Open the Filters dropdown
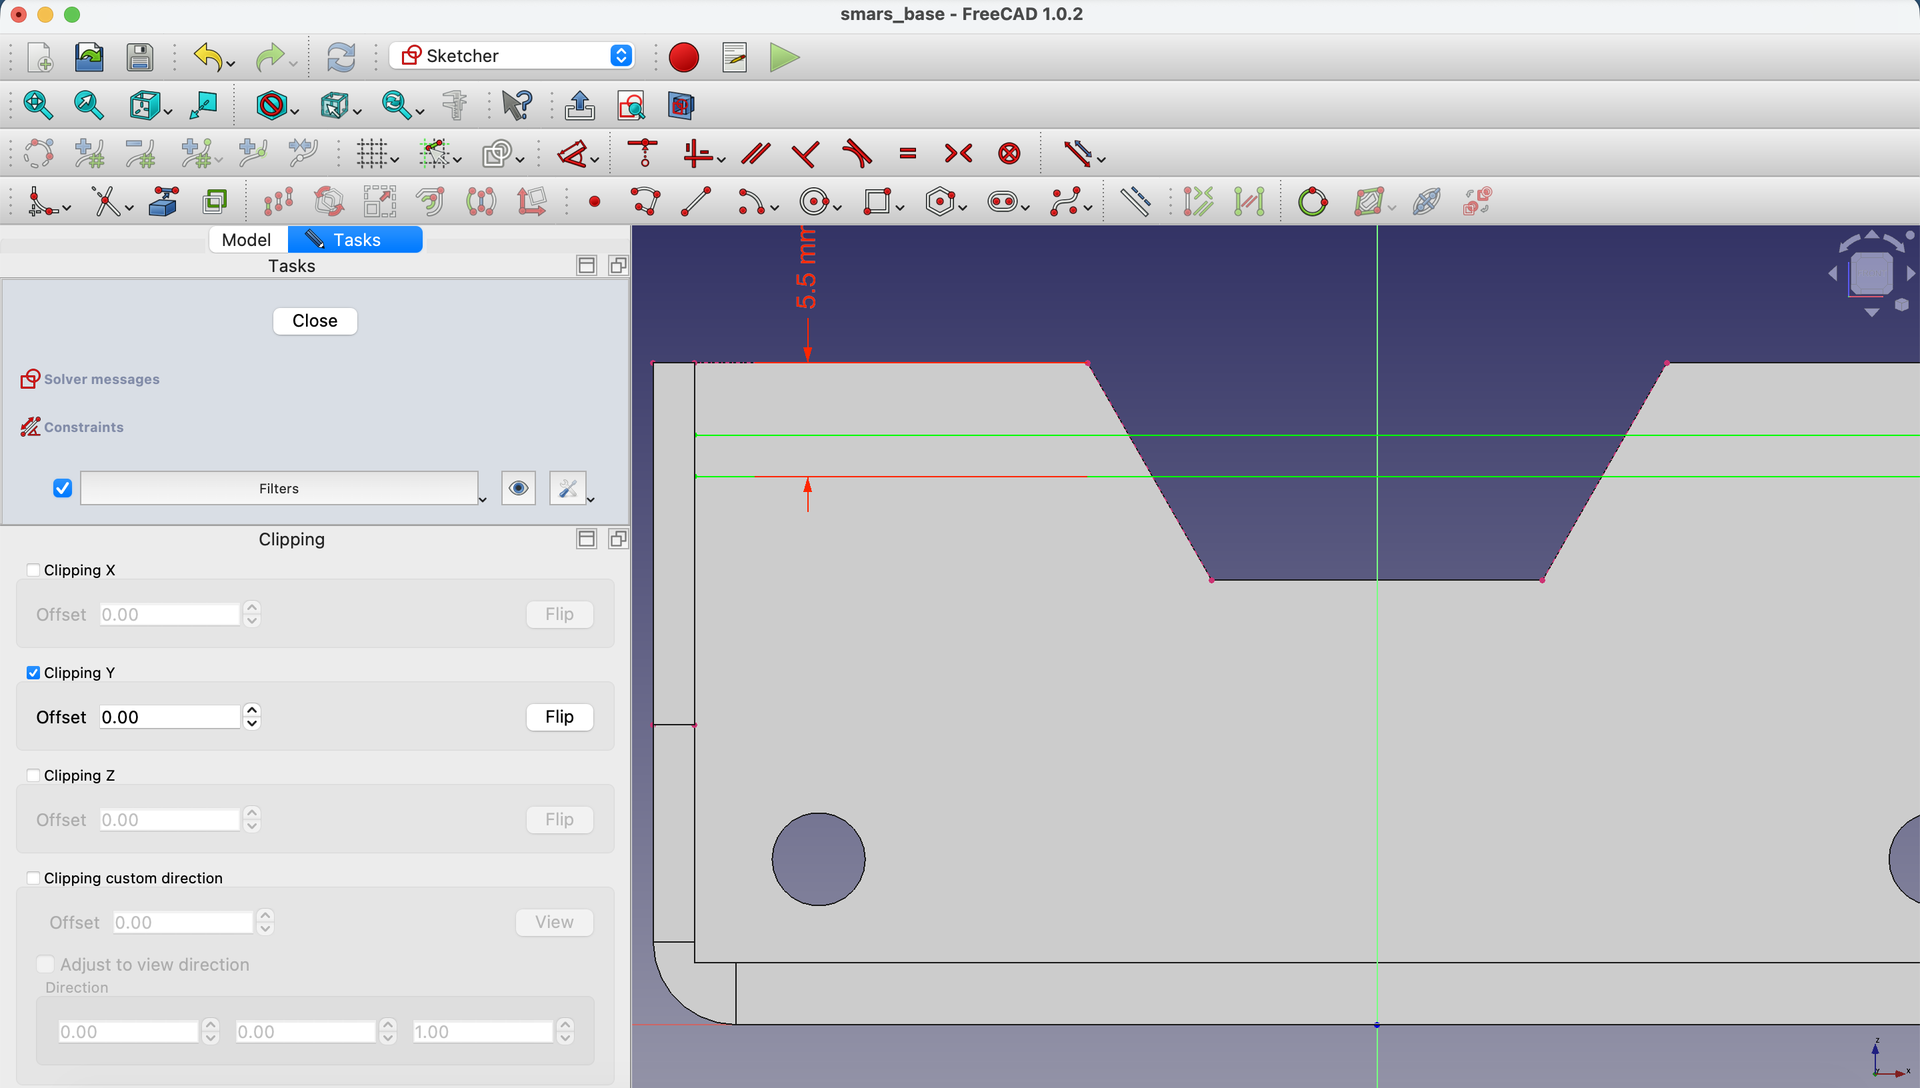Screen dimensions: 1920x1088 (279, 488)
